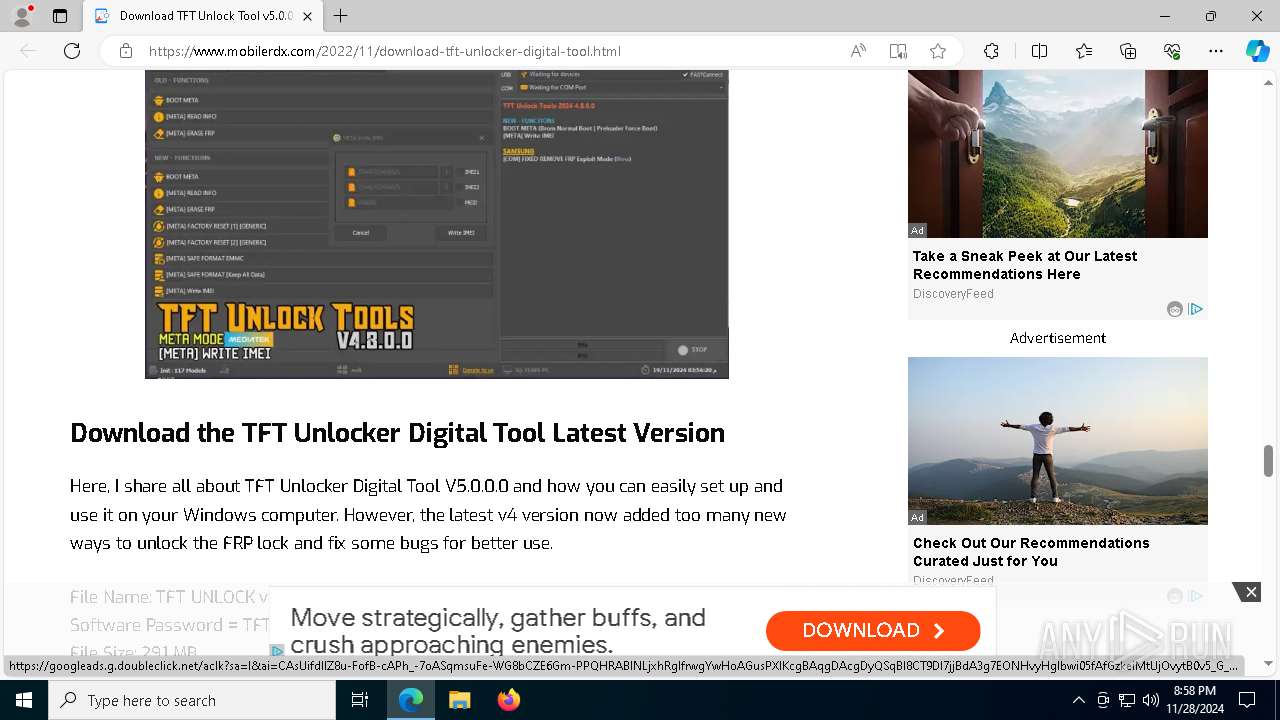Click the Download the TFT Unlocker heading
This screenshot has width=1280, height=720.
pyautogui.click(x=397, y=433)
